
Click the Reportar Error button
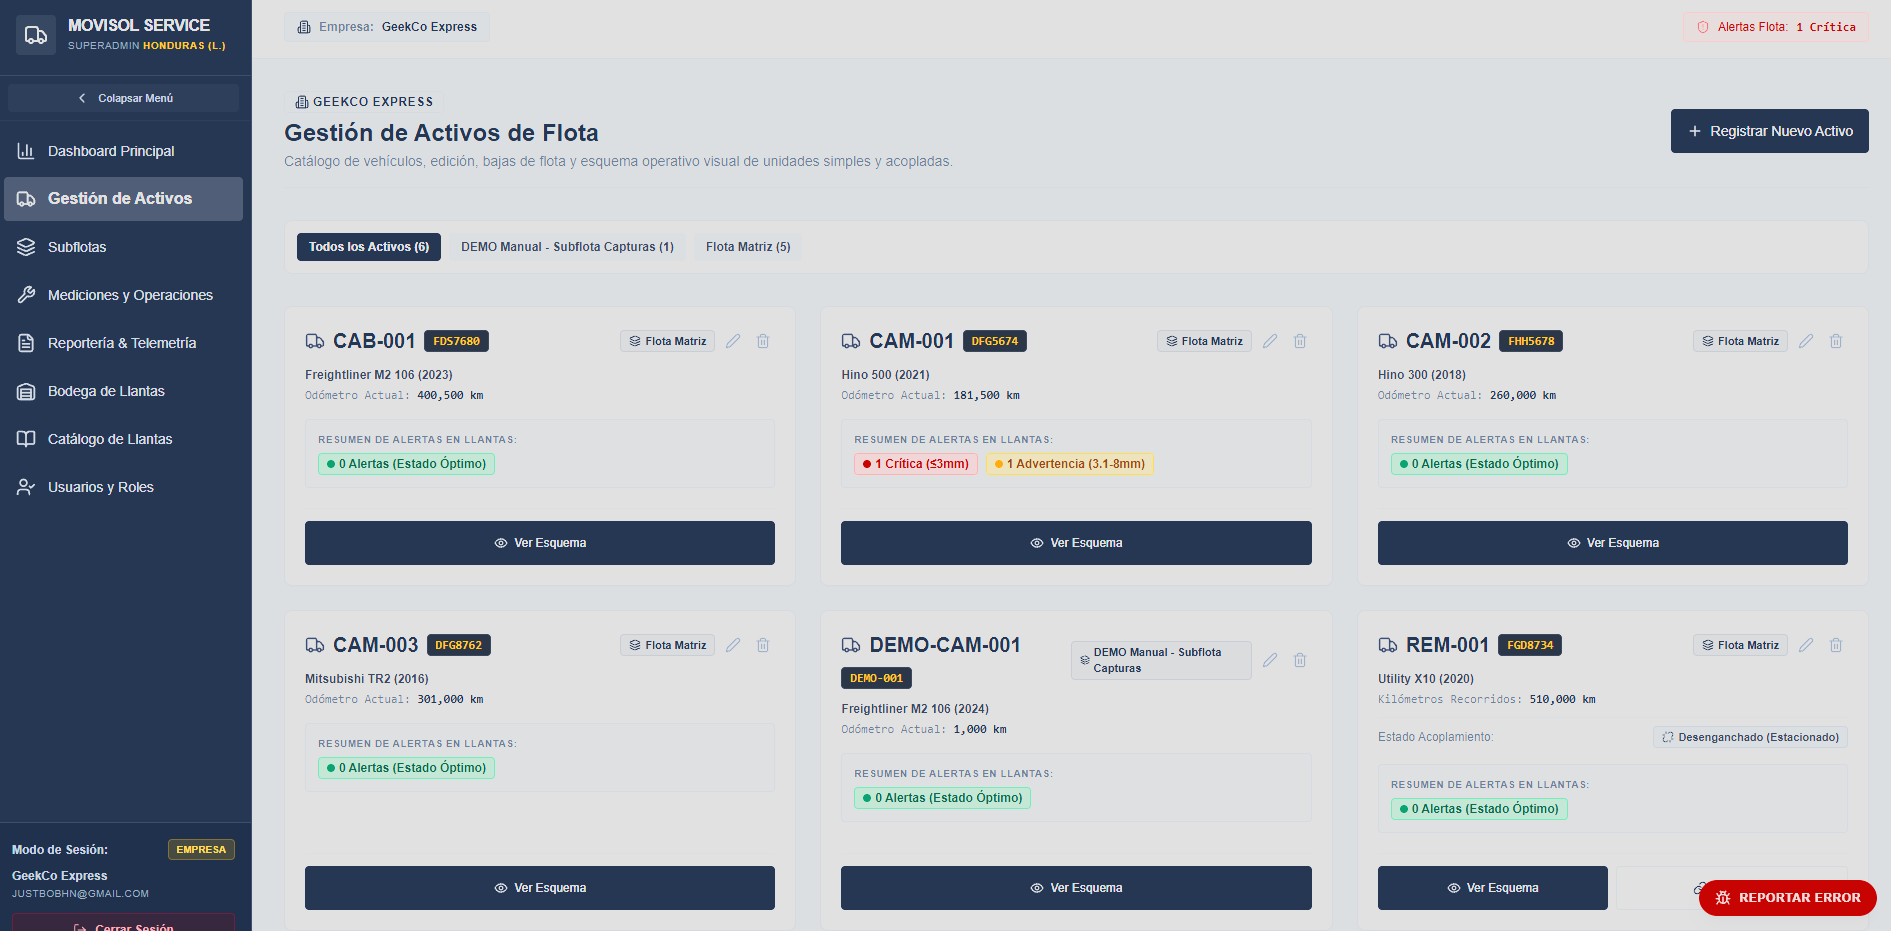click(x=1788, y=898)
